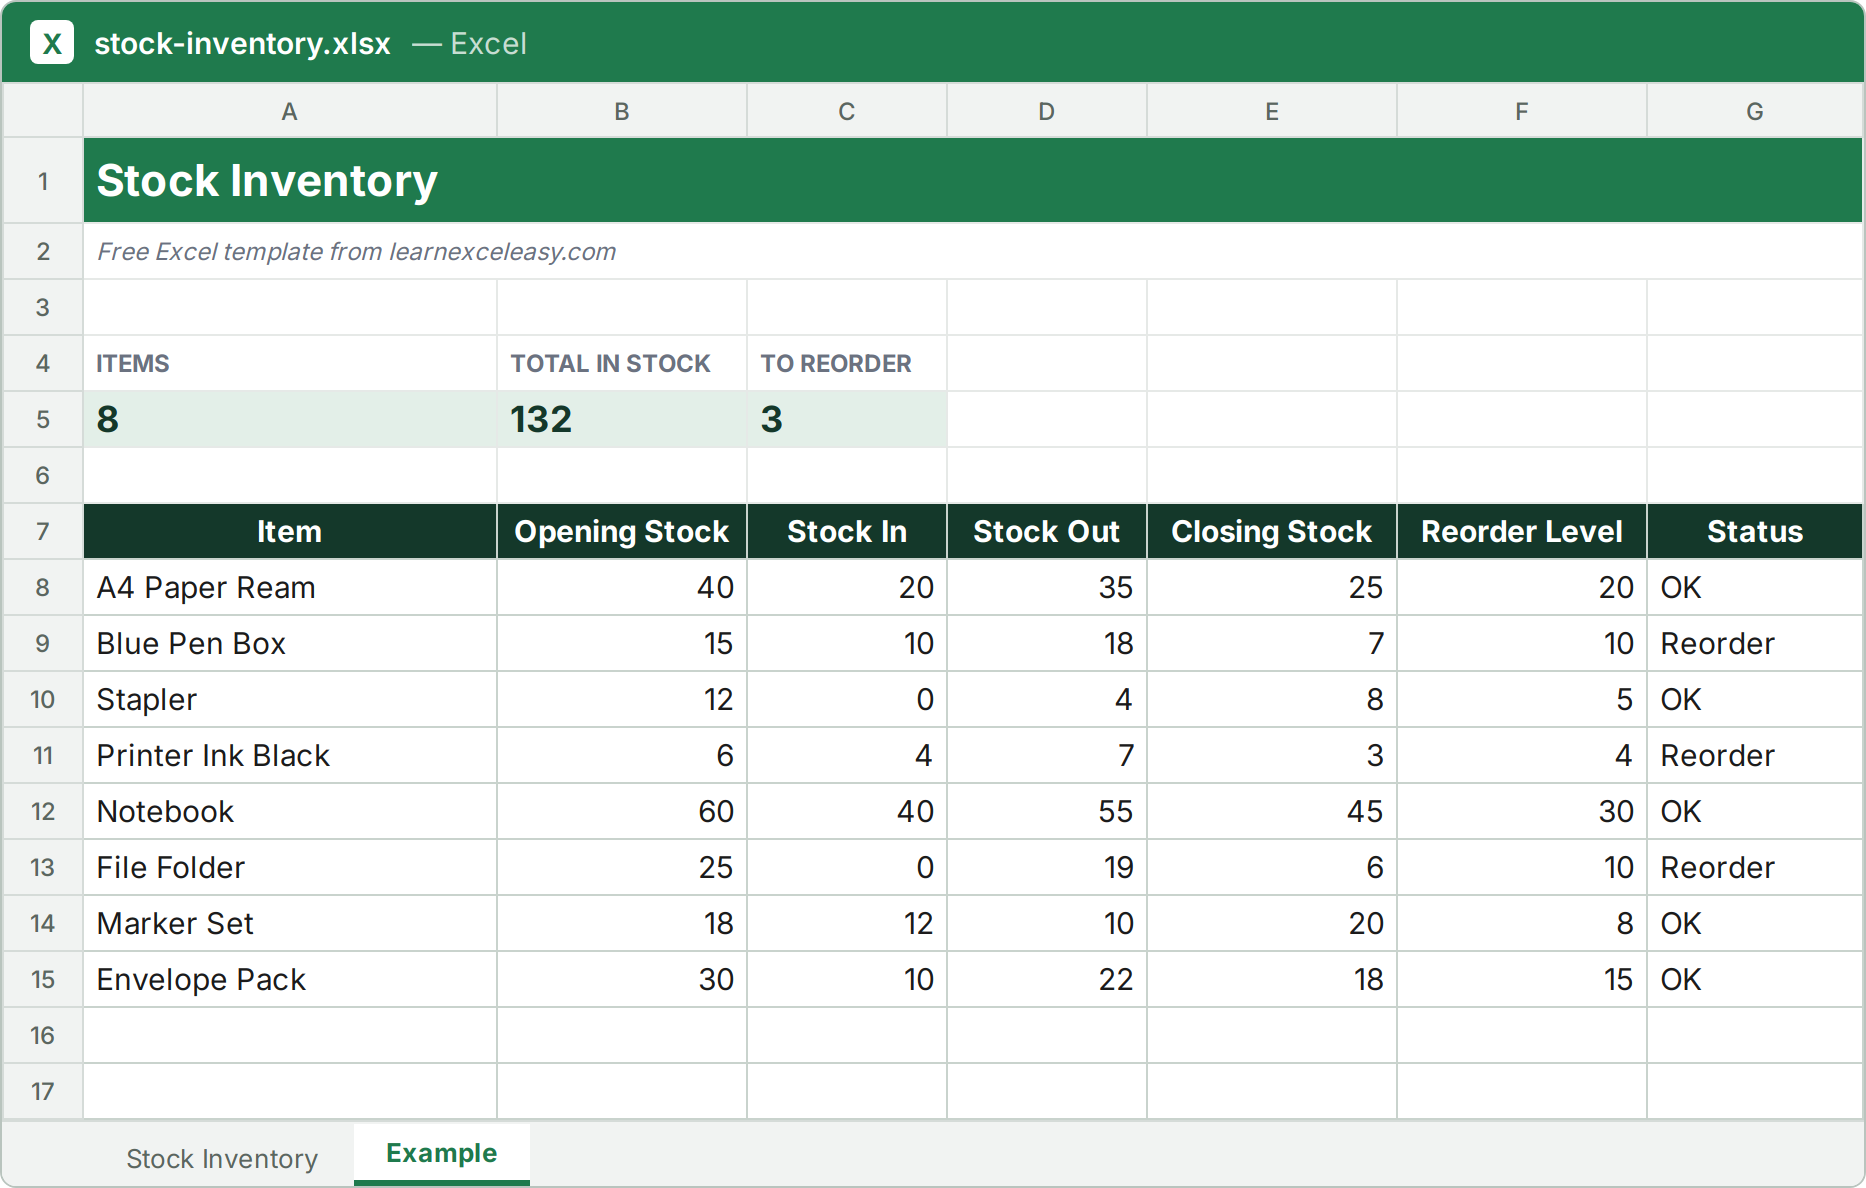Select row 12 header
This screenshot has height=1188, width=1866.
coord(43,811)
